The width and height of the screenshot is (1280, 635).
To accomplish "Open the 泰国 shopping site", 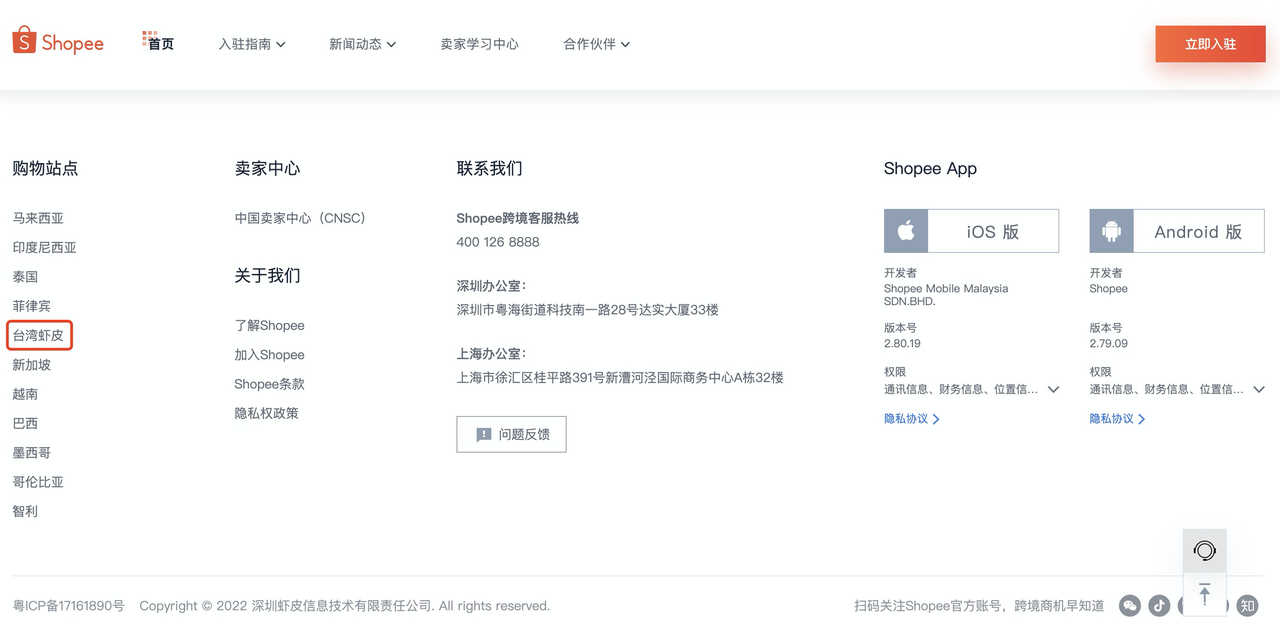I will 25,277.
